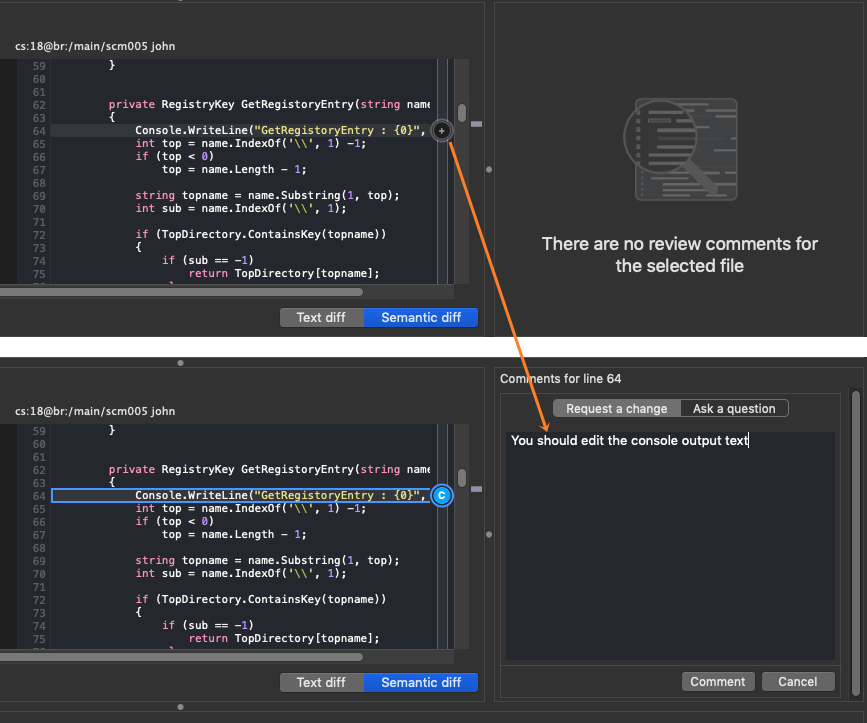The width and height of the screenshot is (867, 723).
Task: Click the horizontal scrollbar in top code view
Action: coord(181,292)
